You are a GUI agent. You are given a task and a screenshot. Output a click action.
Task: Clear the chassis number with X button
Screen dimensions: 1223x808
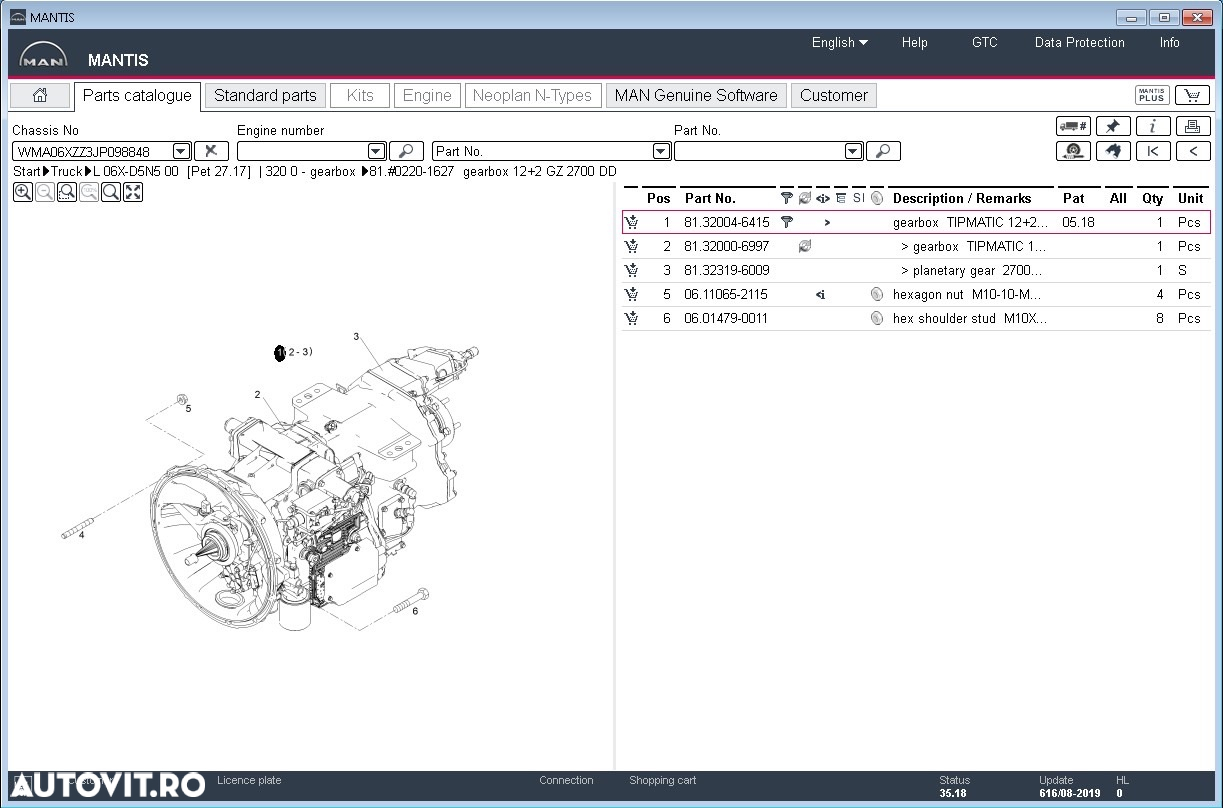pos(211,151)
